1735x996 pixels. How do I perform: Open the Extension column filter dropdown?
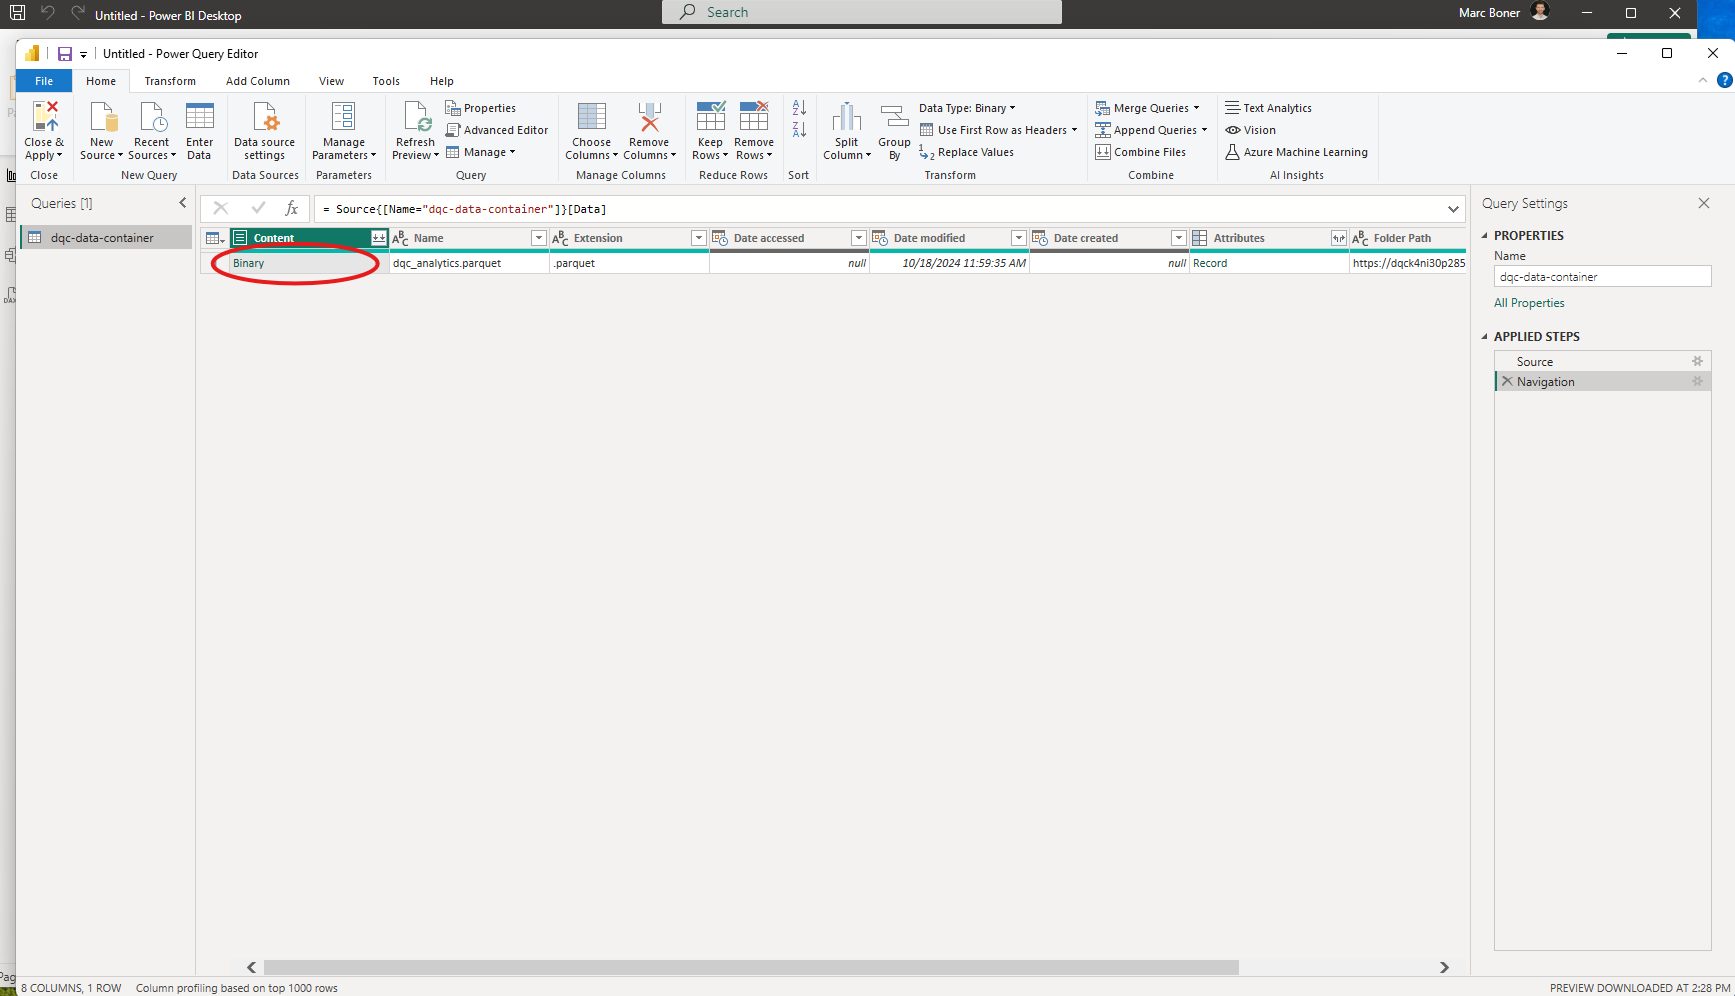point(699,238)
